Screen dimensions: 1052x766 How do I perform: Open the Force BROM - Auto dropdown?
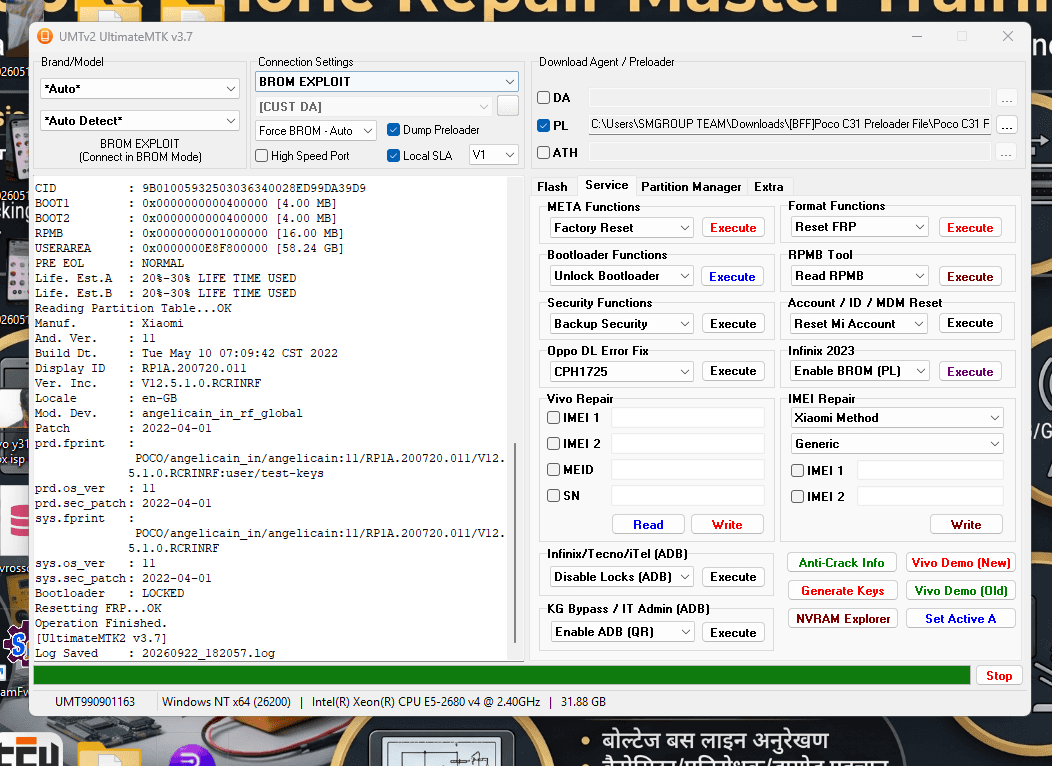[x=315, y=131]
